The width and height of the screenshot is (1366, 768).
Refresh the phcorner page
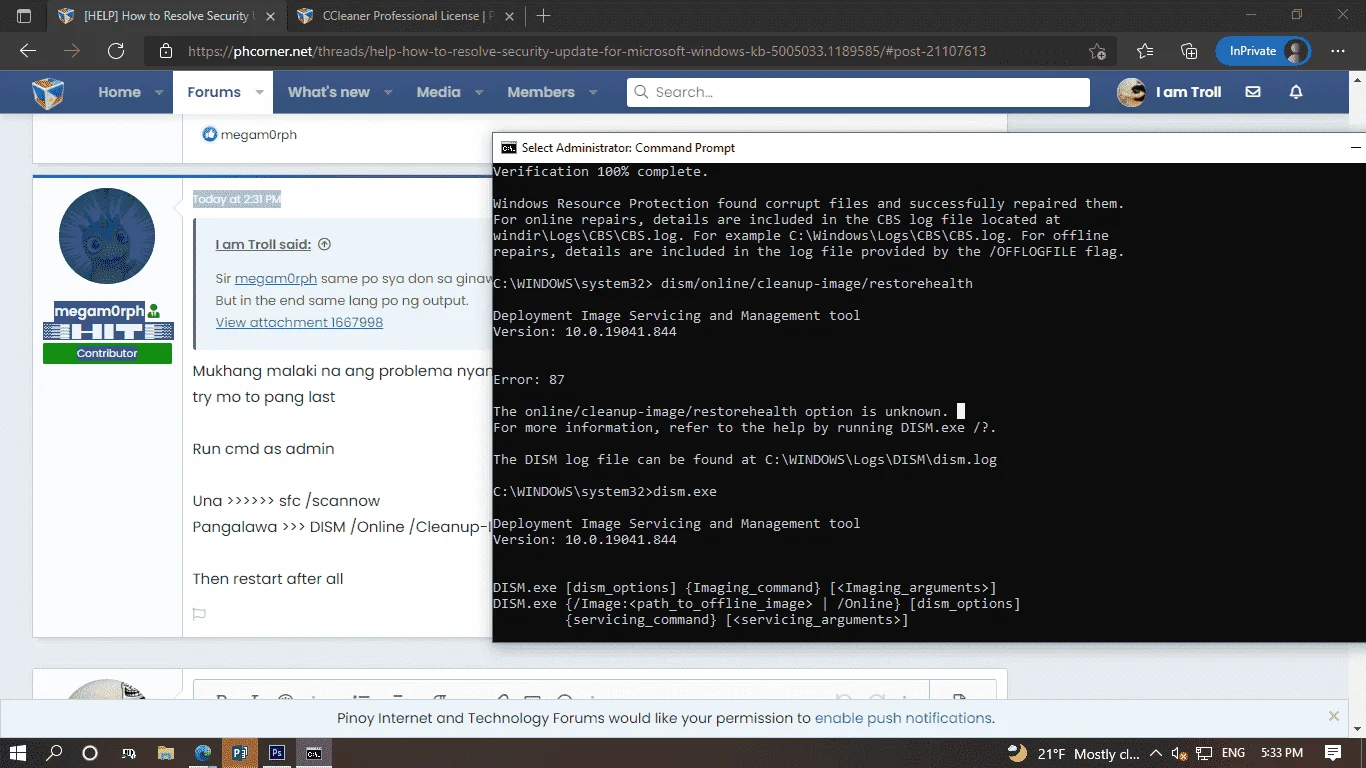pyautogui.click(x=116, y=51)
